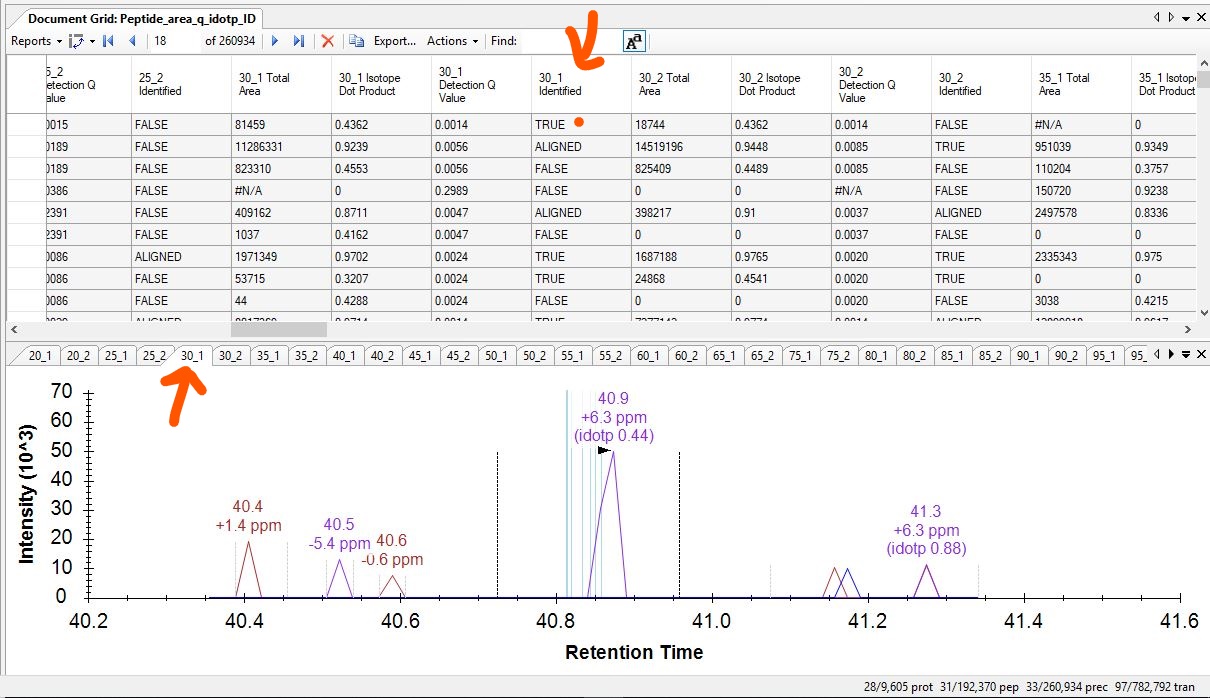Click the copy grid data icon
Screen dimensions: 1210x698
coord(356,41)
